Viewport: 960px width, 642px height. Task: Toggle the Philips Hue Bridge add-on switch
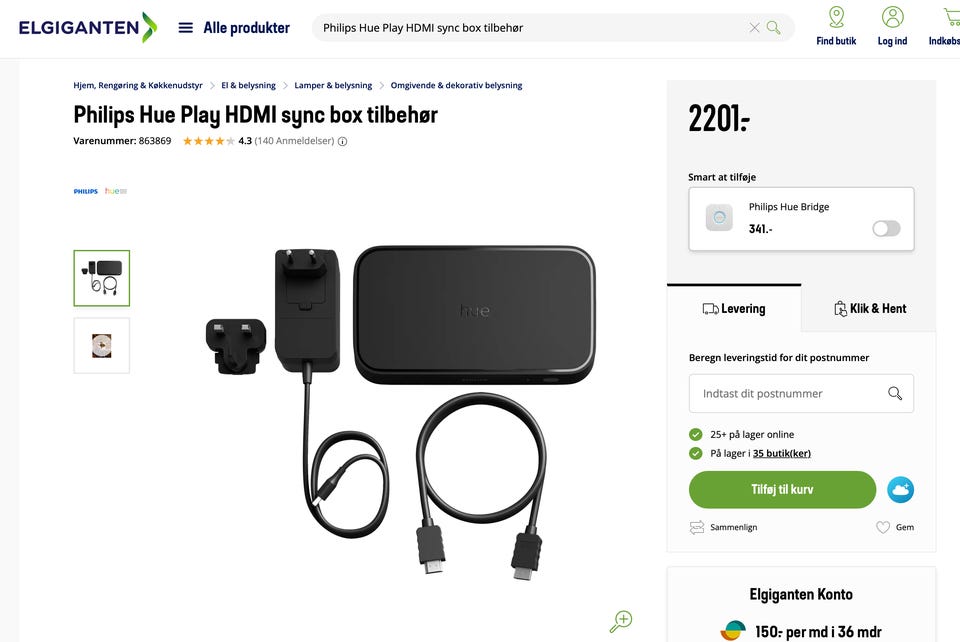coord(886,229)
